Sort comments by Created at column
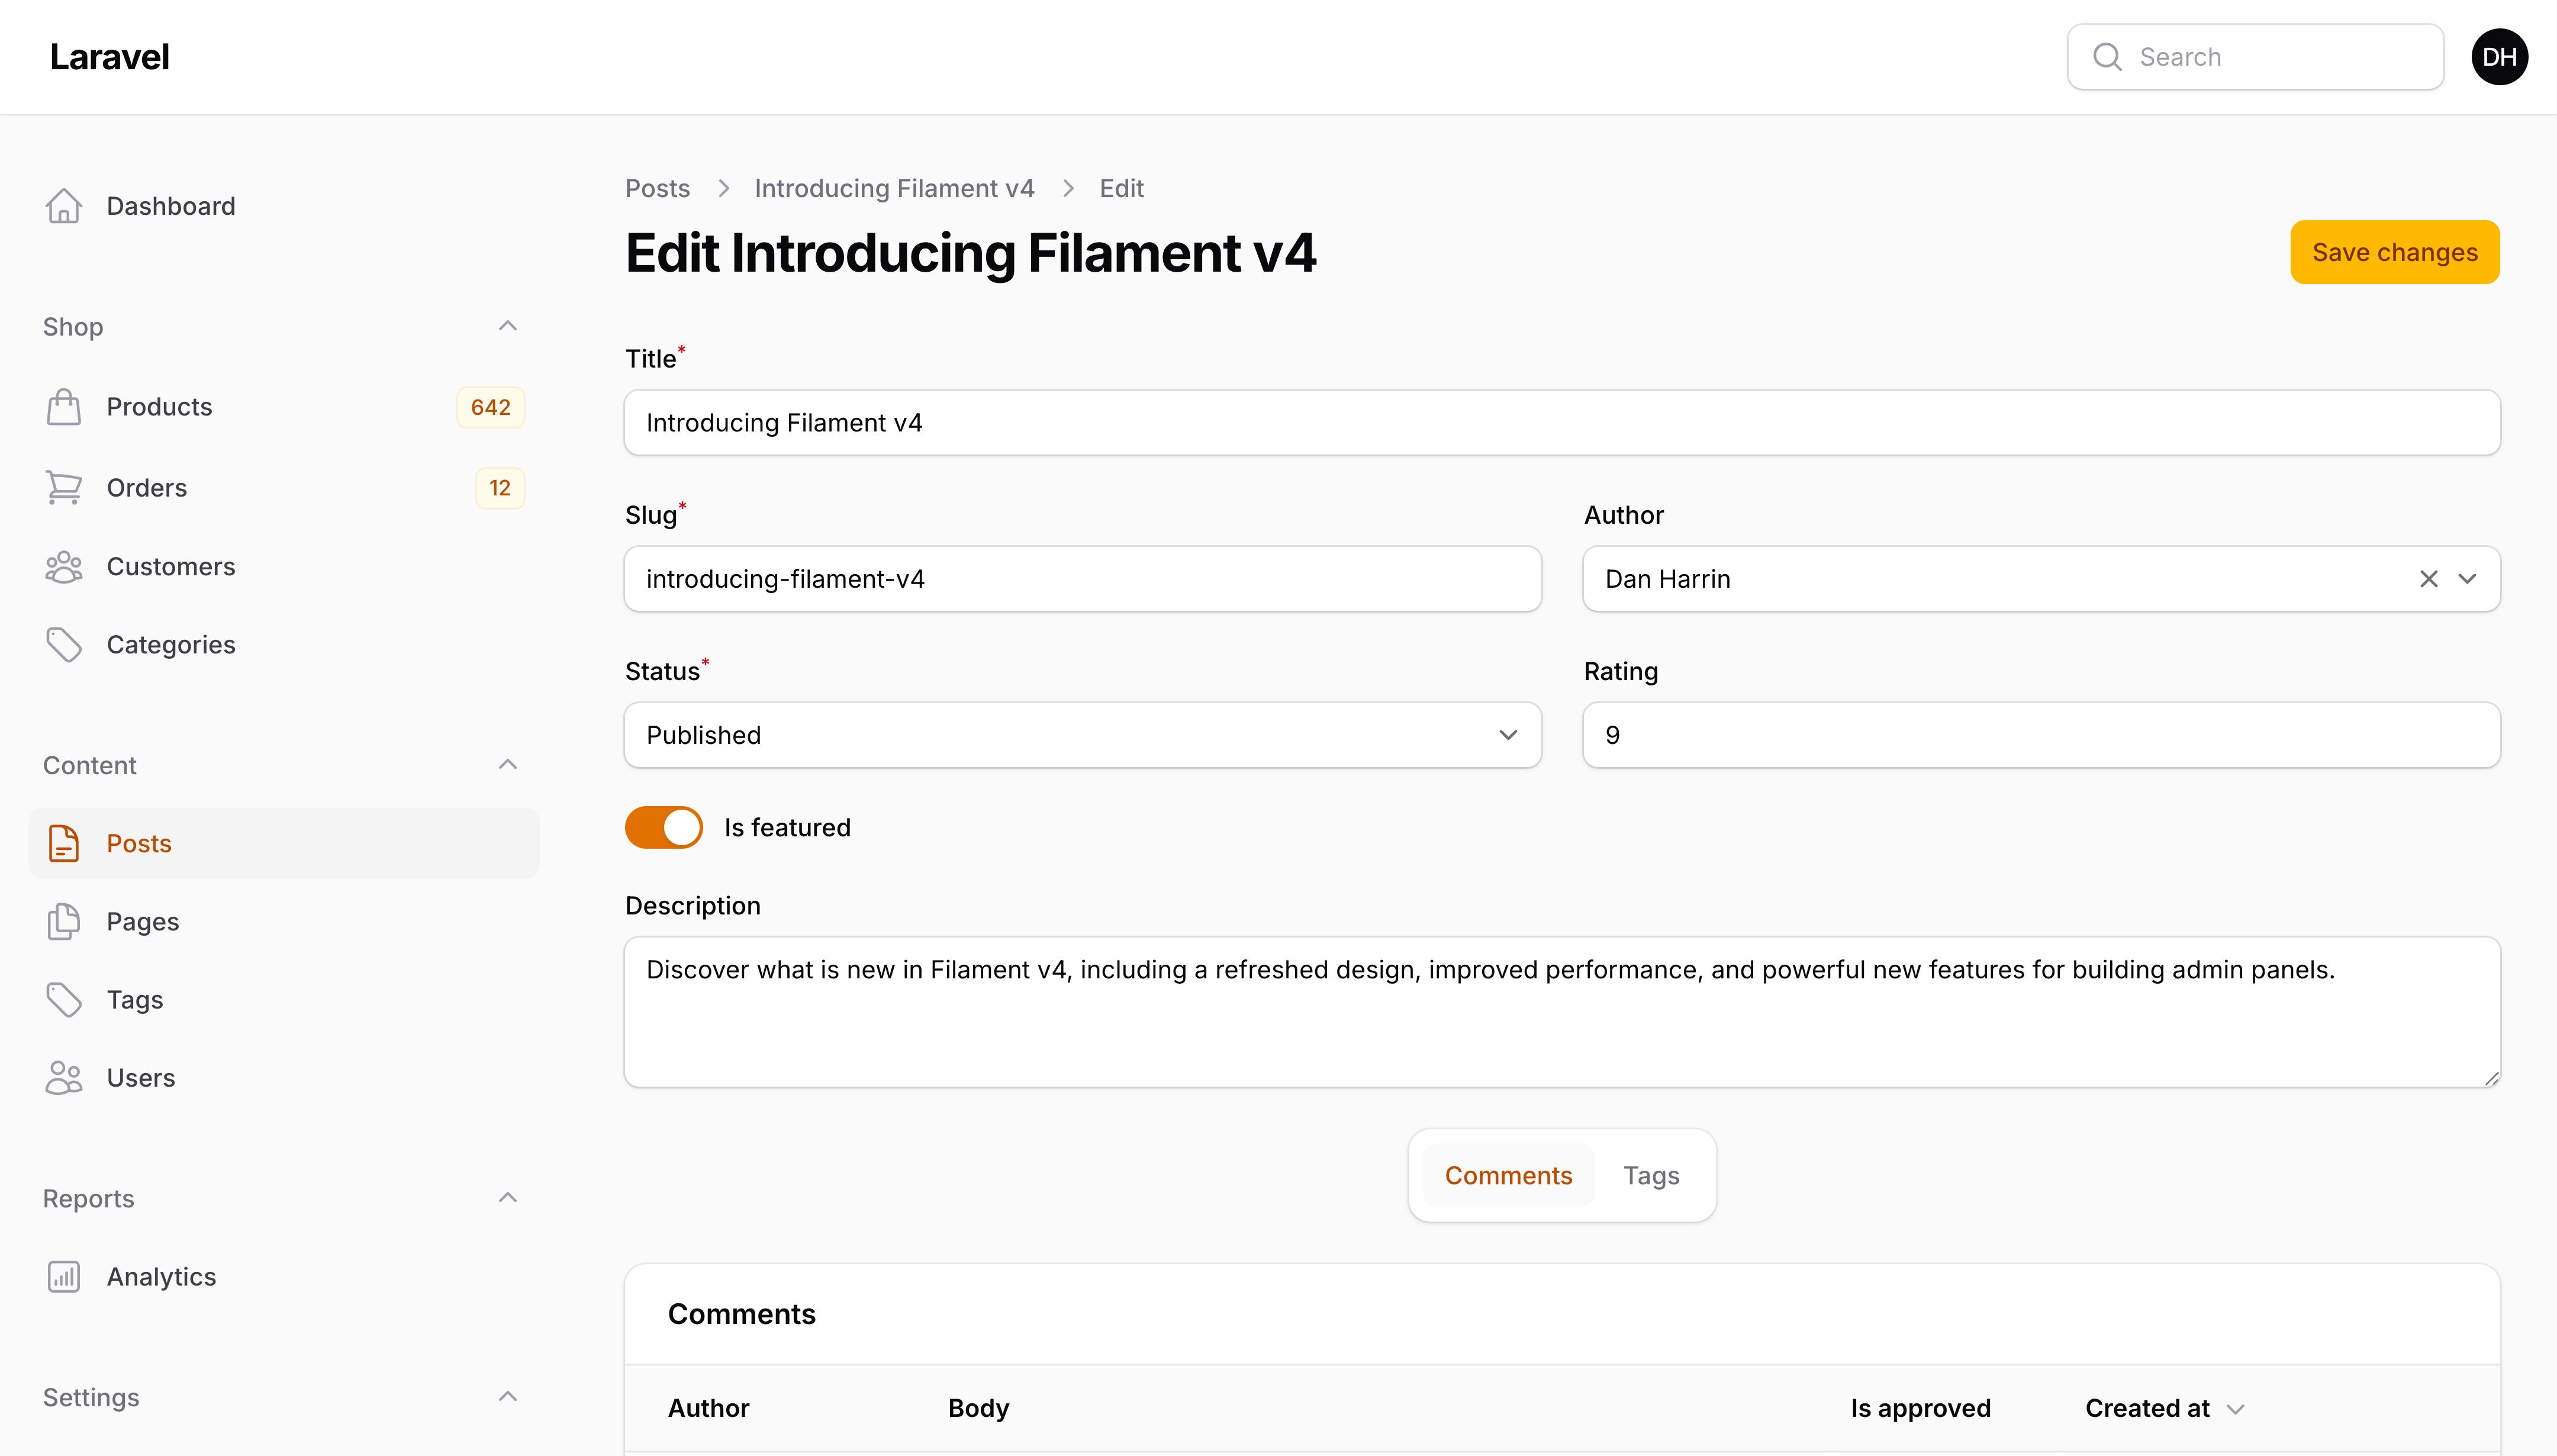This screenshot has width=2557, height=1456. coord(2165,1408)
